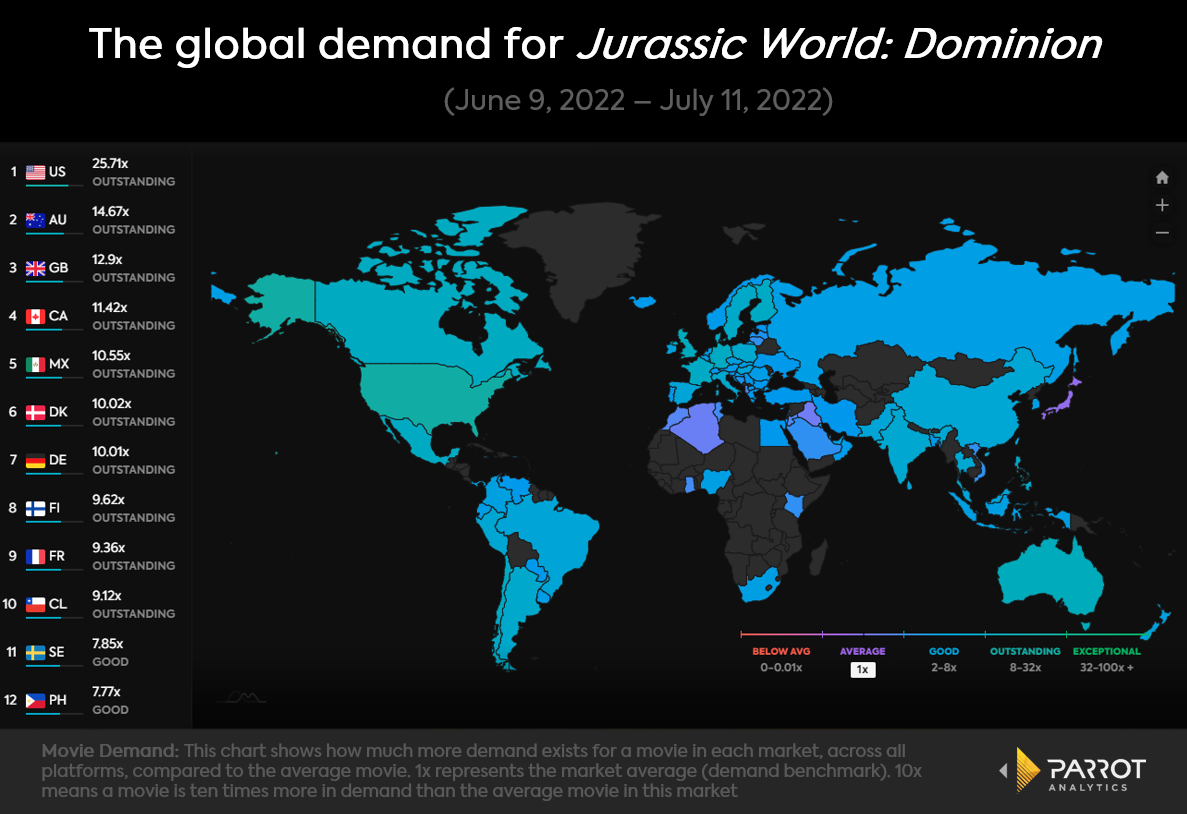Select the 10.55x demand value
1187x814 pixels.
tap(111, 355)
